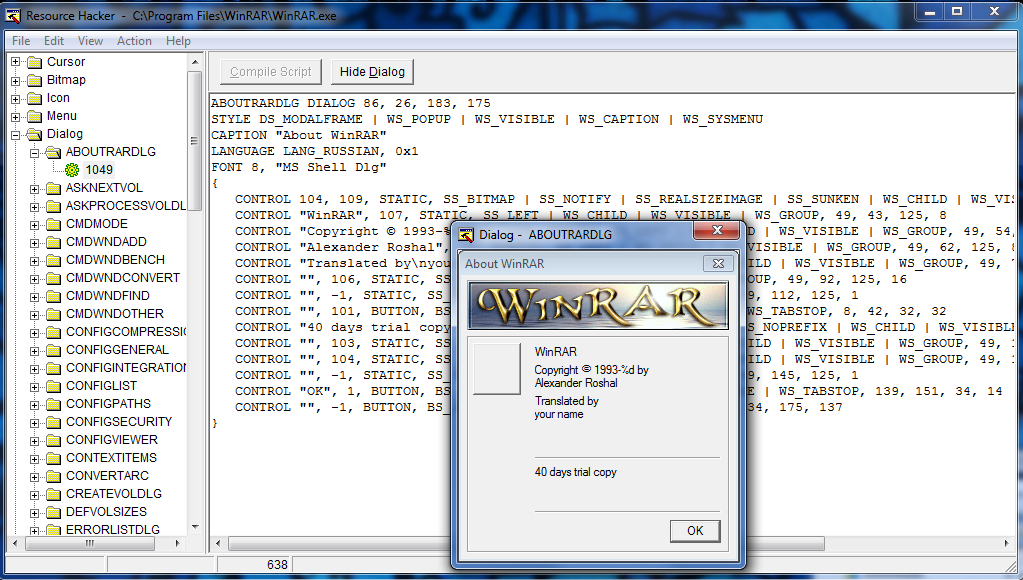Click Resource Hacker title bar app icon
This screenshot has width=1023, height=580.
(x=13, y=16)
